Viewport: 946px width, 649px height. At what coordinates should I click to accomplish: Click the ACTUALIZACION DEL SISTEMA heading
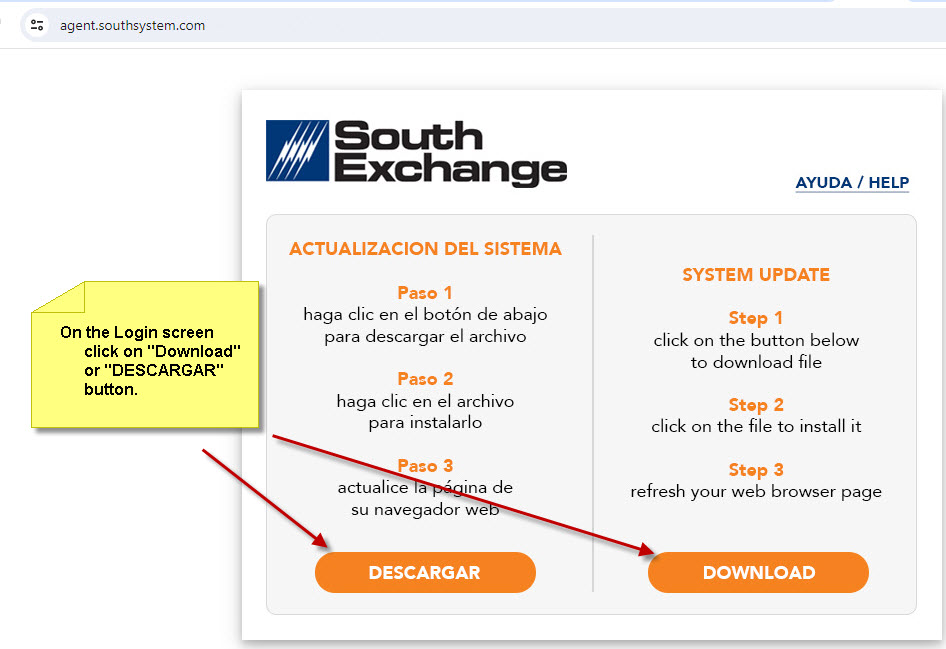(425, 249)
